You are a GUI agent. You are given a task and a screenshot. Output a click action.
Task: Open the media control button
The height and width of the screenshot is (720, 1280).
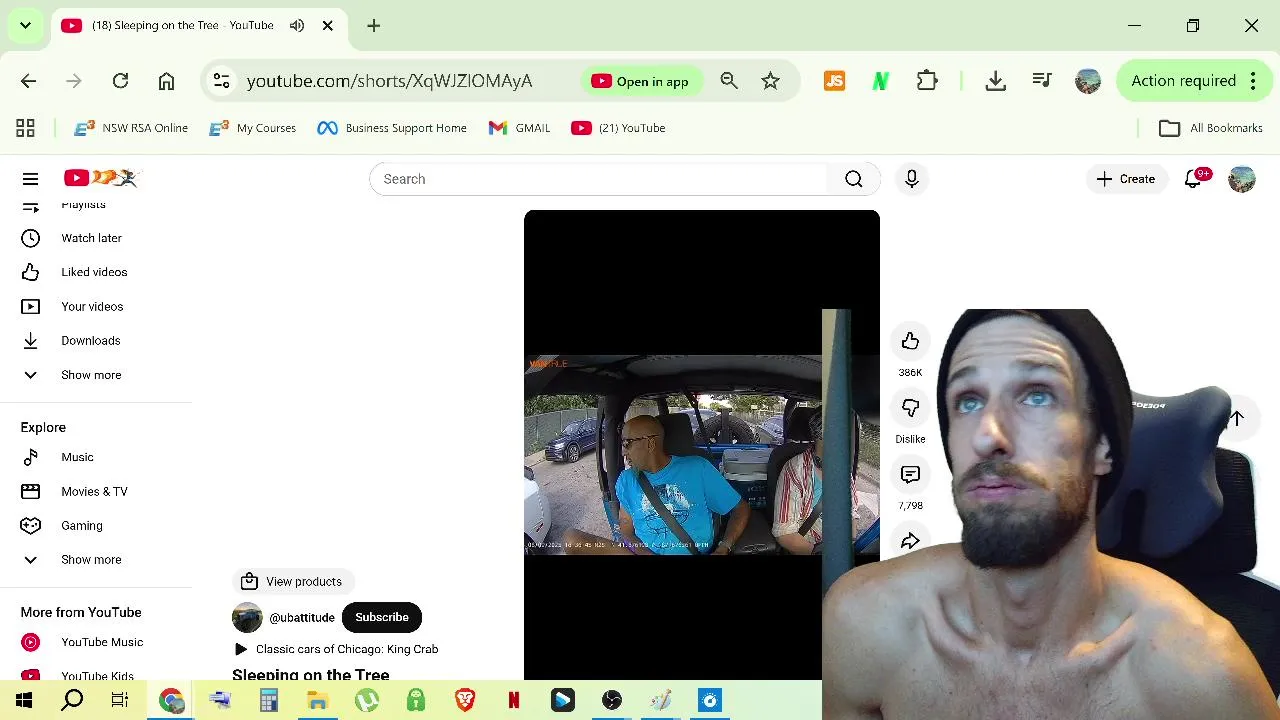(1042, 81)
